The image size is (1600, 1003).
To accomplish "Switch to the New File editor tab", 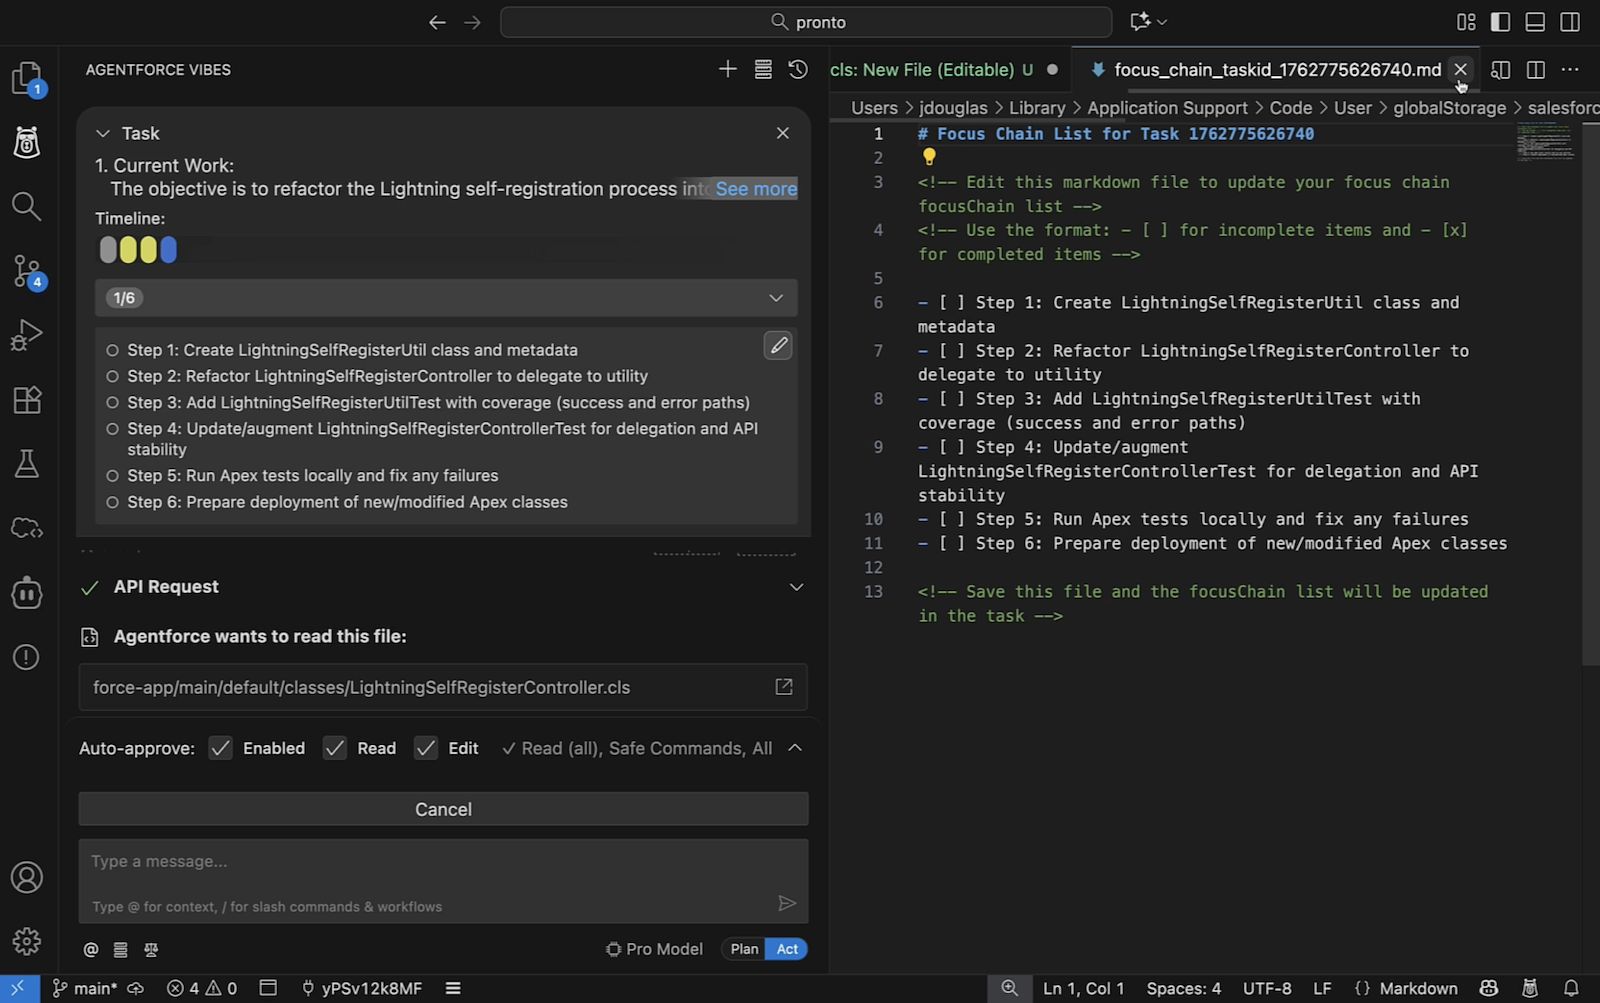I will [x=930, y=69].
